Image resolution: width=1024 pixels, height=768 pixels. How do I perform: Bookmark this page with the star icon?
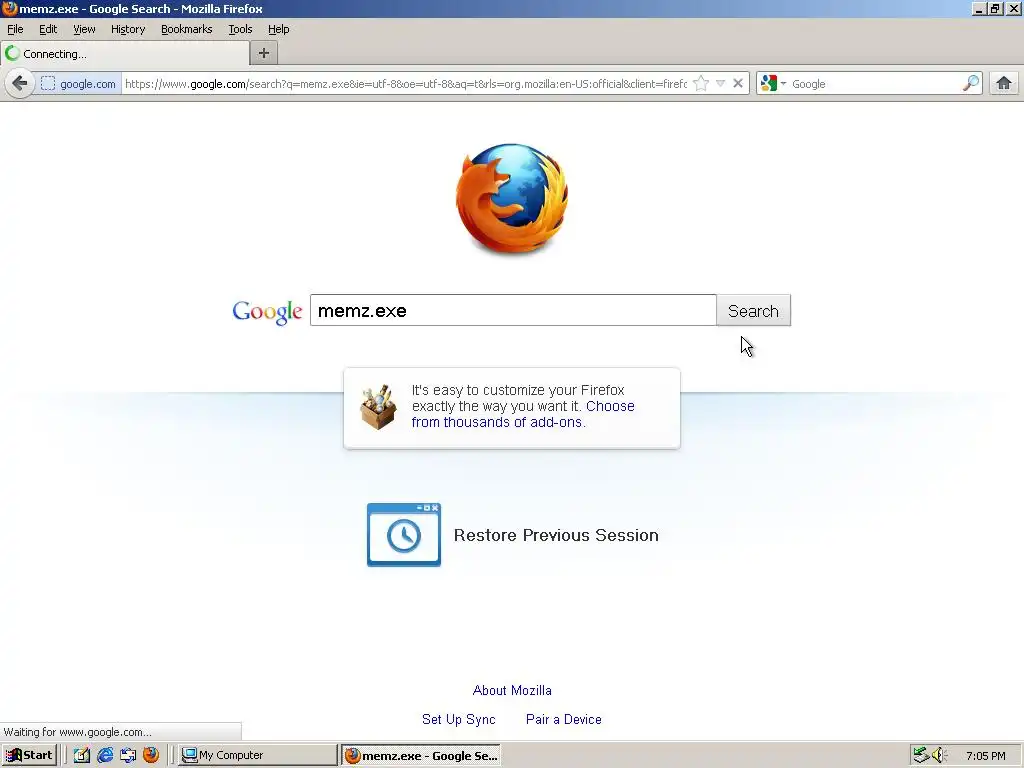(701, 84)
